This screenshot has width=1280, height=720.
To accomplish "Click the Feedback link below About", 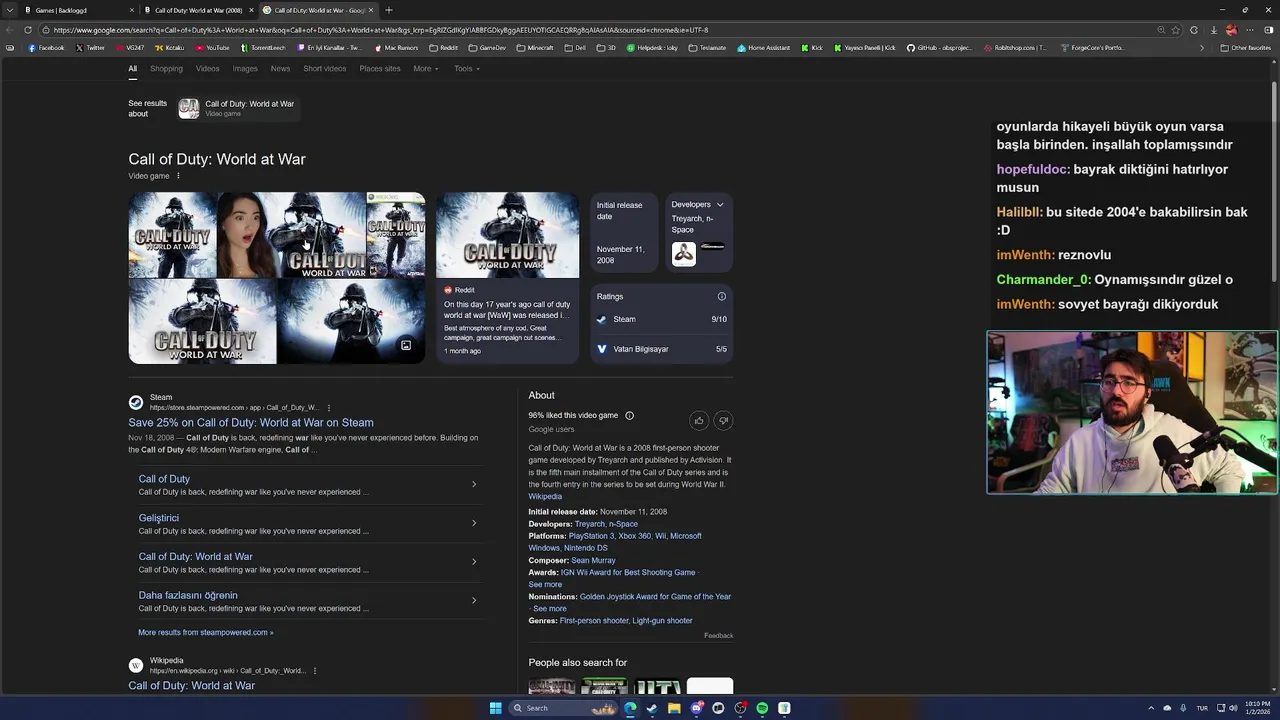I will pos(718,636).
